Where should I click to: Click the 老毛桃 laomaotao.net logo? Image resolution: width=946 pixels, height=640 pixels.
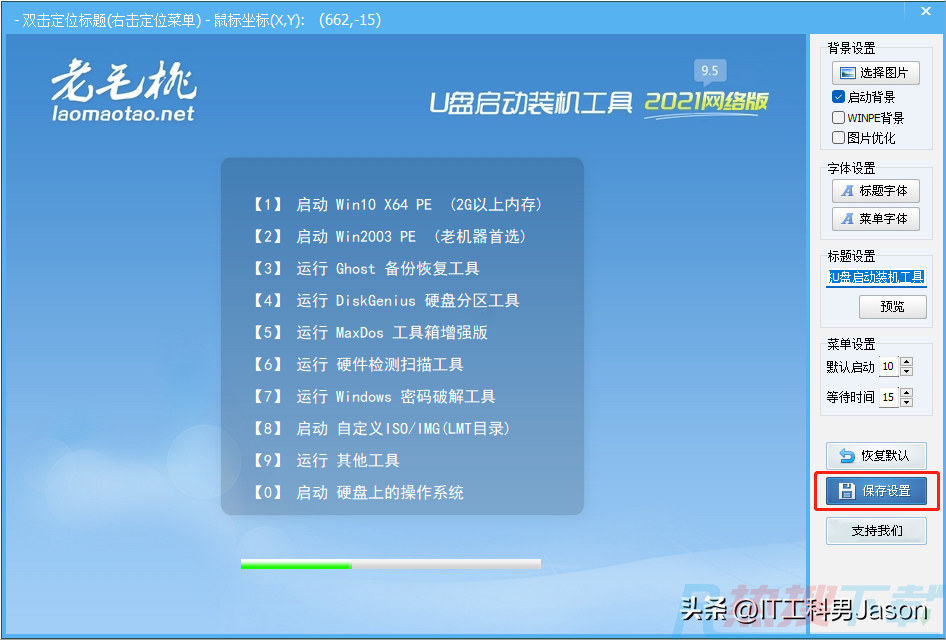click(x=124, y=90)
